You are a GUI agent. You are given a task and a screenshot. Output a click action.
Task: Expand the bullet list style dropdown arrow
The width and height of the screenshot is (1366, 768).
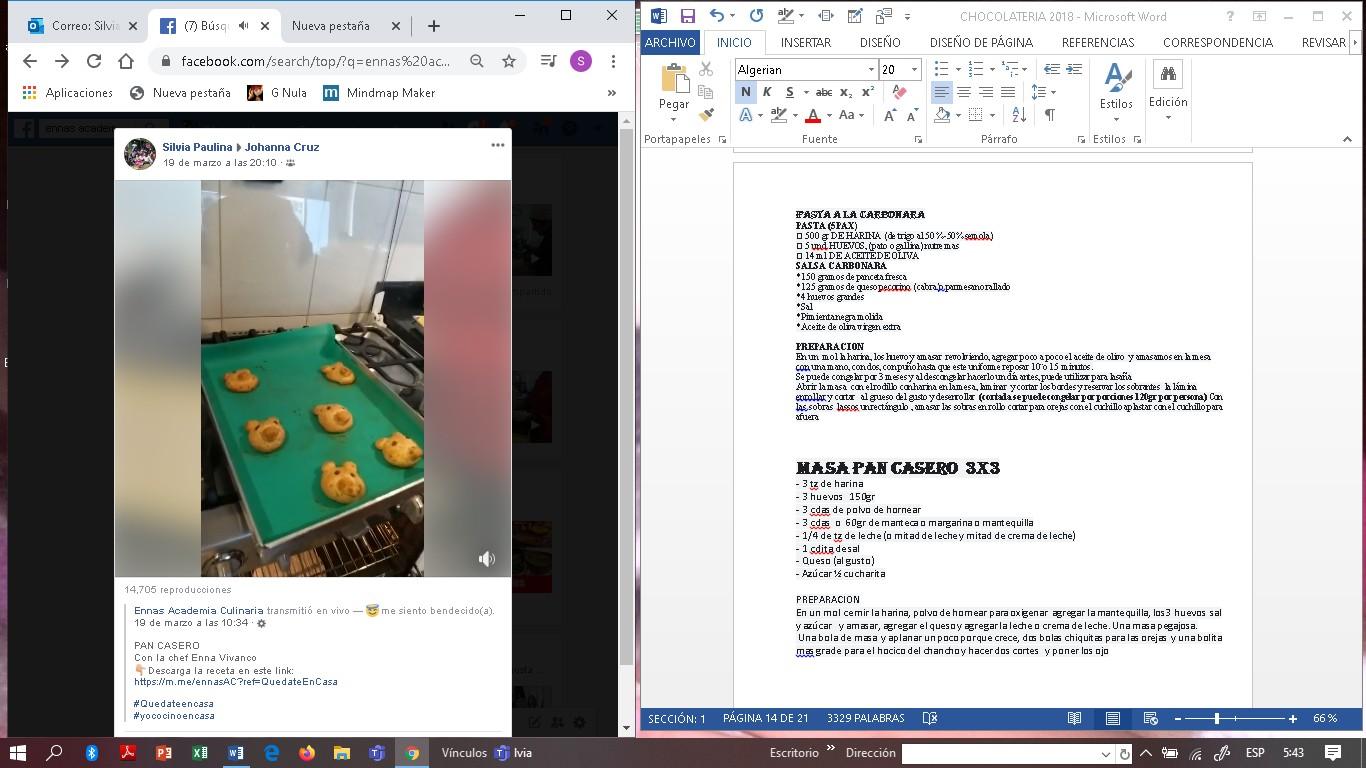[x=958, y=69]
